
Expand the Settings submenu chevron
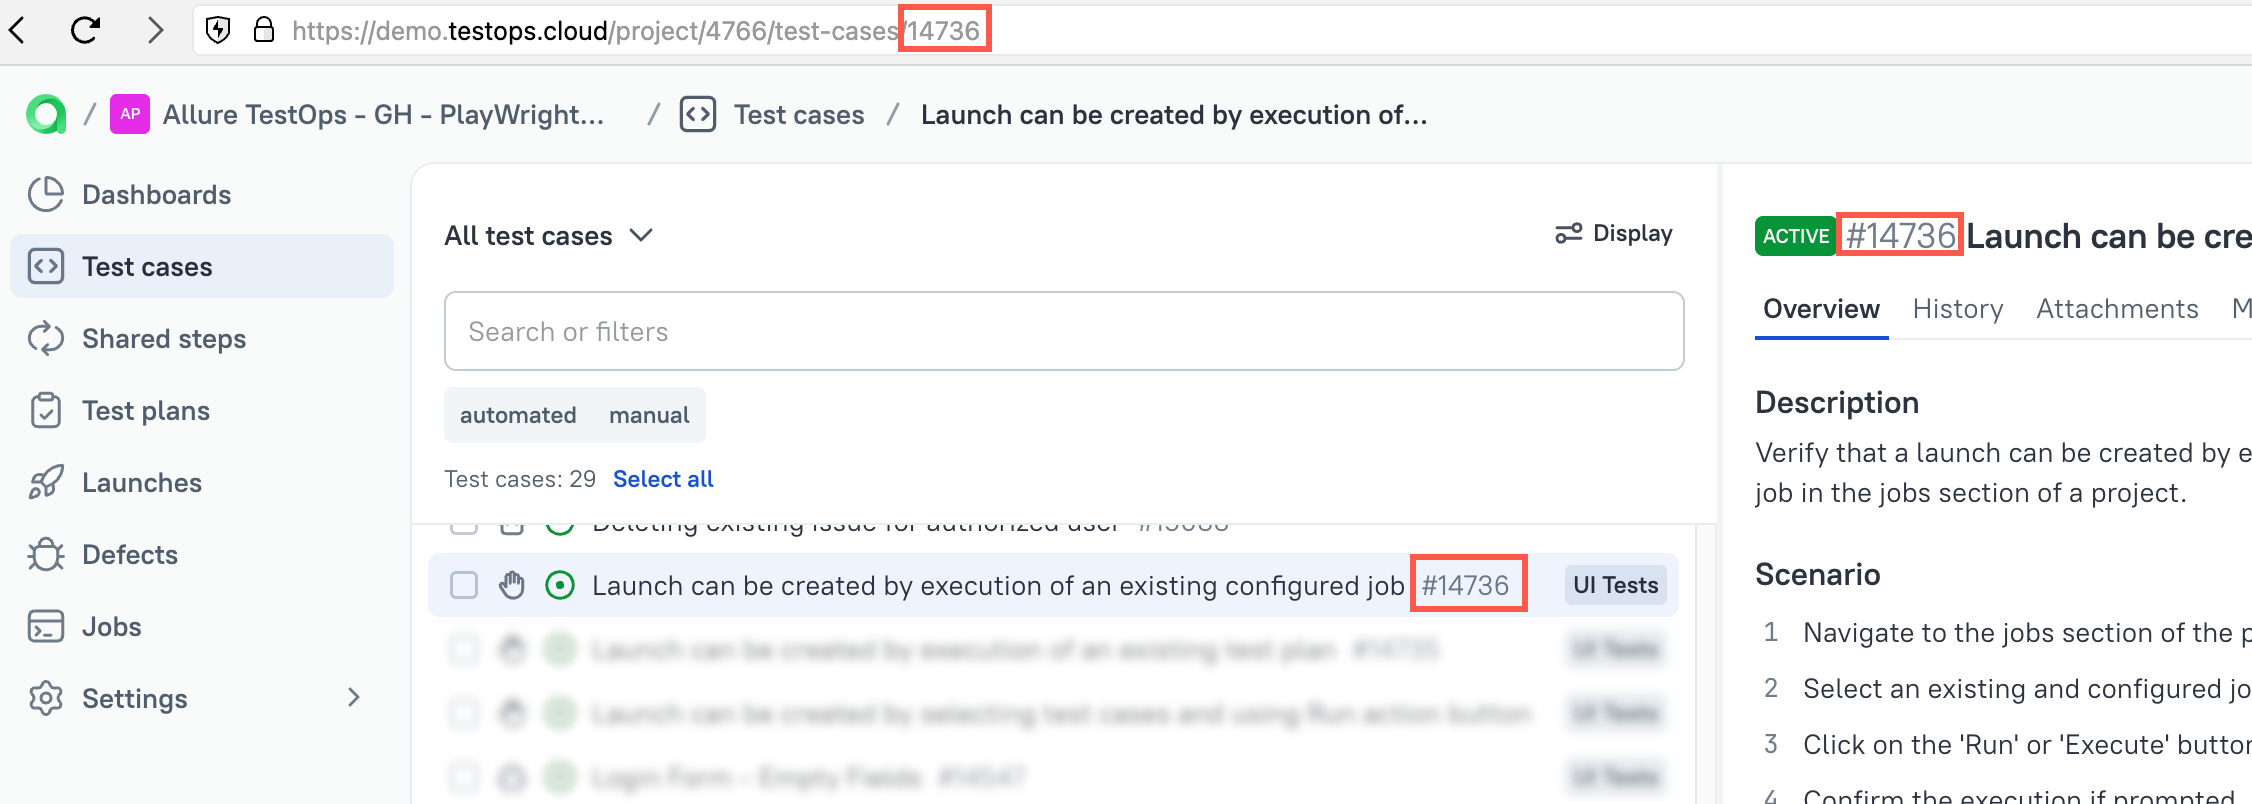[353, 698]
